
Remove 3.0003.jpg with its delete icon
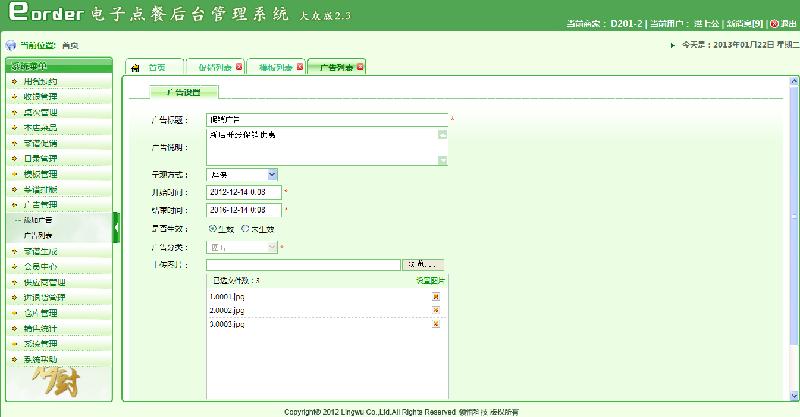coord(436,324)
